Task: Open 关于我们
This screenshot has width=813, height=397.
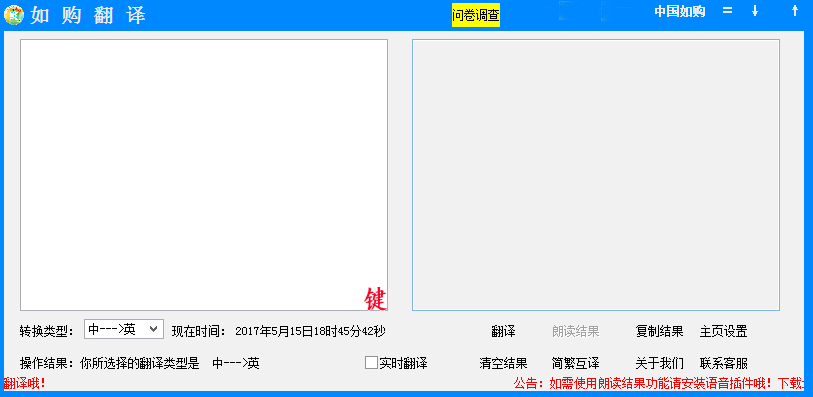Action: pyautogui.click(x=660, y=363)
